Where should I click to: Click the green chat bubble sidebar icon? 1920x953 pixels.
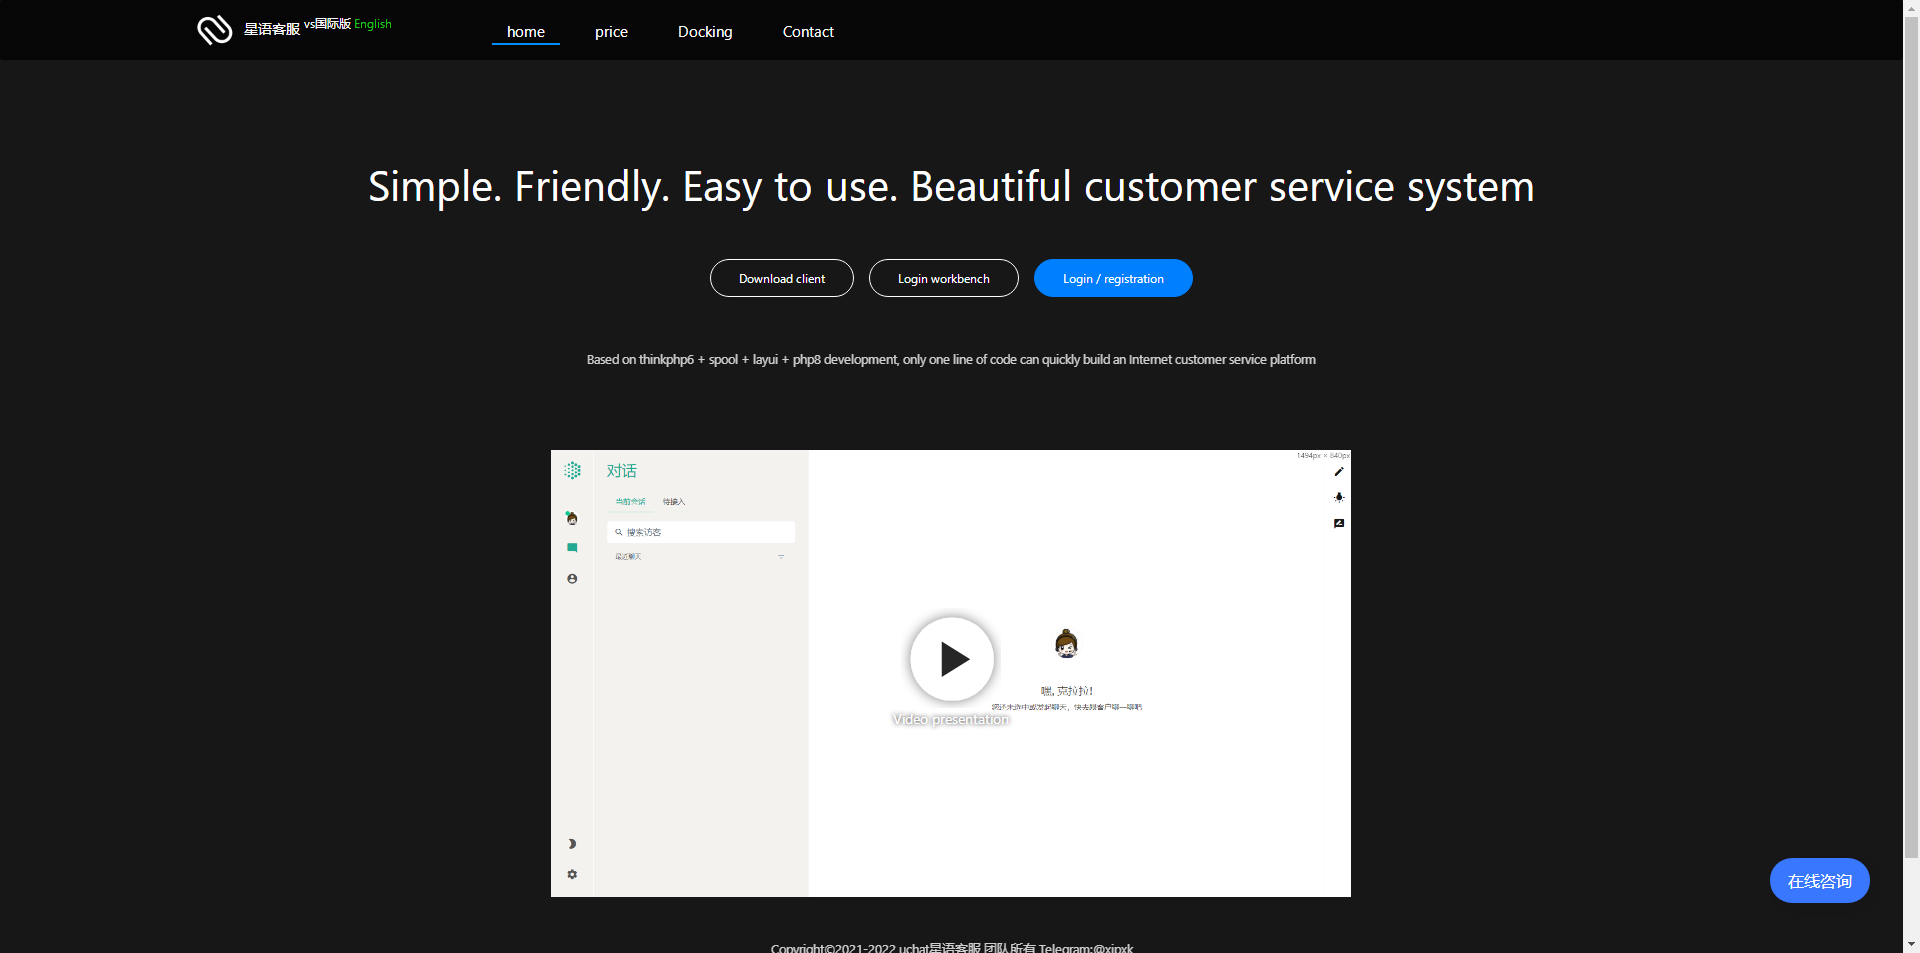[572, 548]
